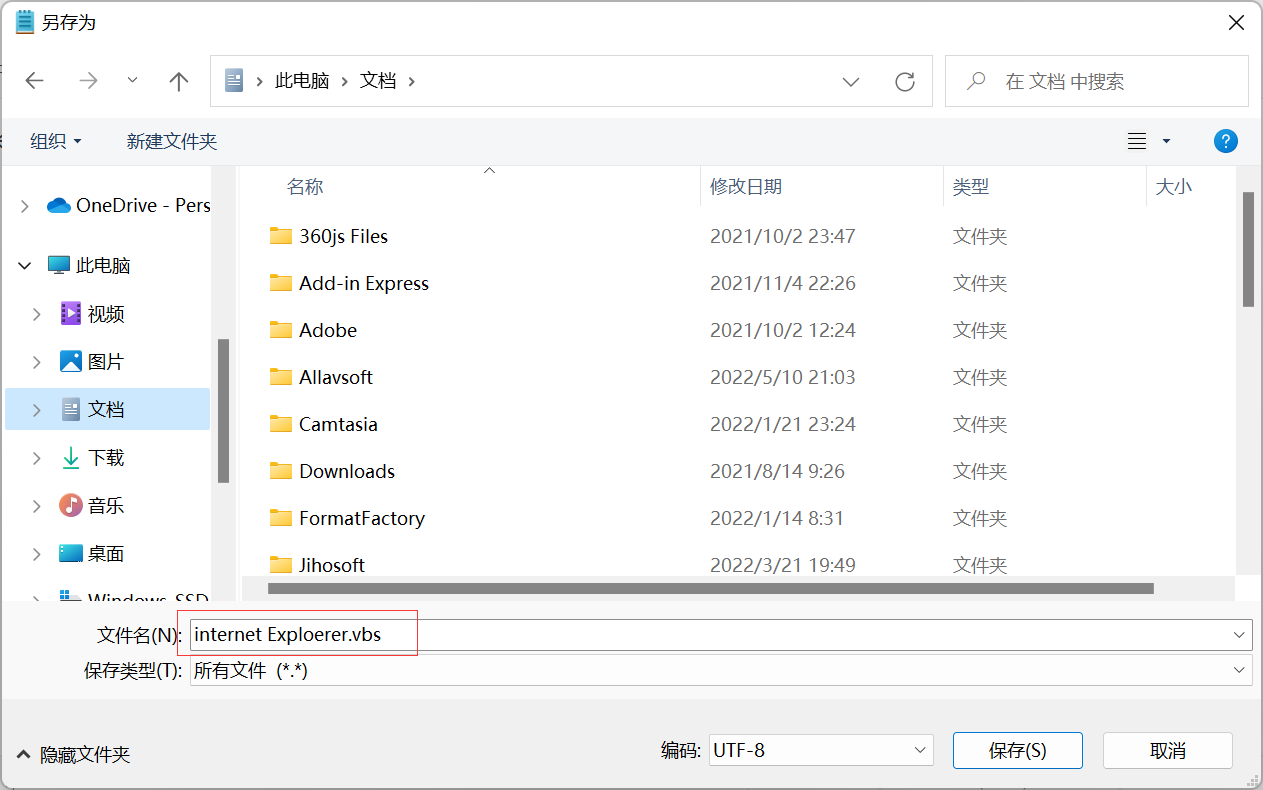1263x790 pixels.
Task: Collapse the 此电脑 tree node
Action: [25, 266]
